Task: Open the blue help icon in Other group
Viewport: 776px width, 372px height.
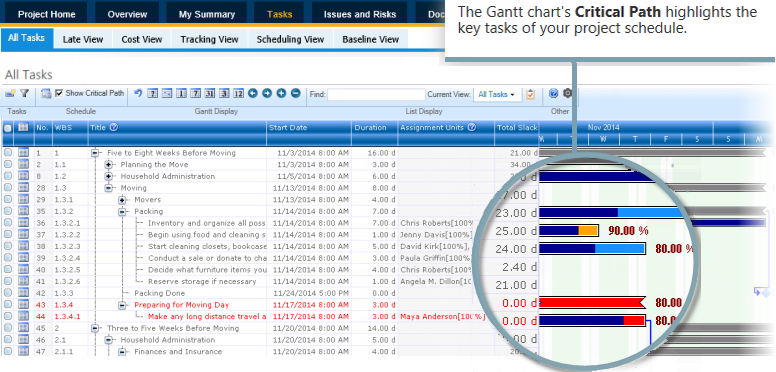Action: [x=553, y=93]
